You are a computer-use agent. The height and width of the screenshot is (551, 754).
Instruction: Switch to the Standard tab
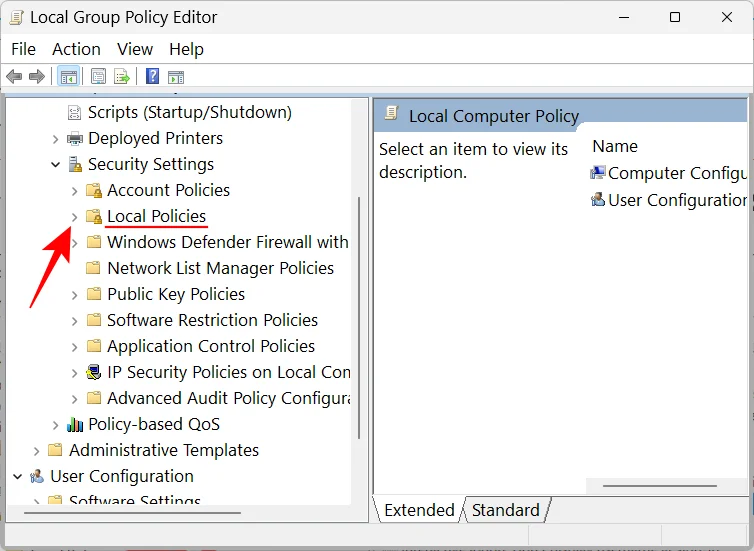point(505,510)
